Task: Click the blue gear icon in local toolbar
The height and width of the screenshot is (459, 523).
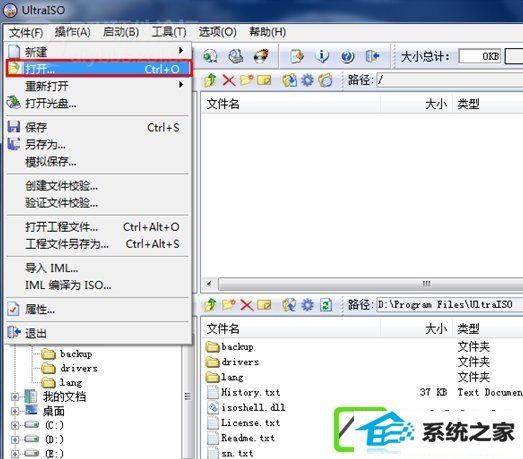Action: [x=307, y=305]
